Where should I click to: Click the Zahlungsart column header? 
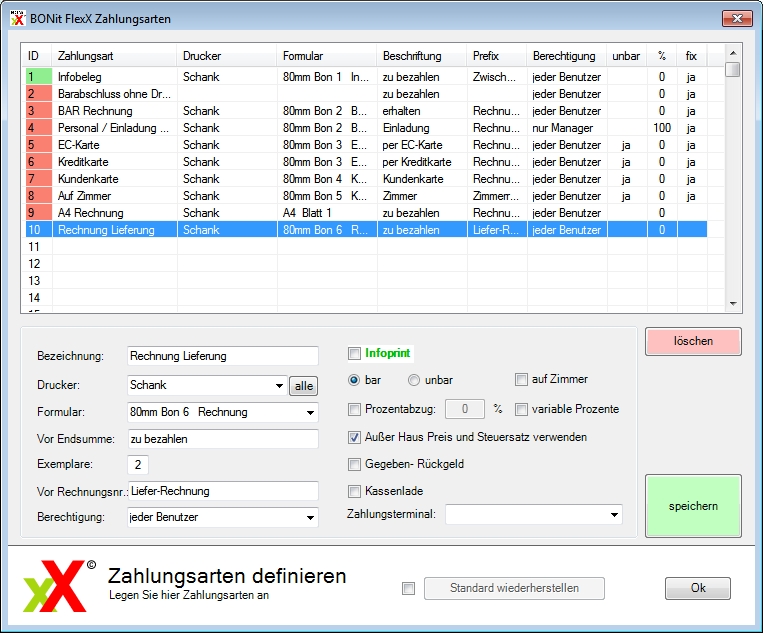[x=114, y=56]
